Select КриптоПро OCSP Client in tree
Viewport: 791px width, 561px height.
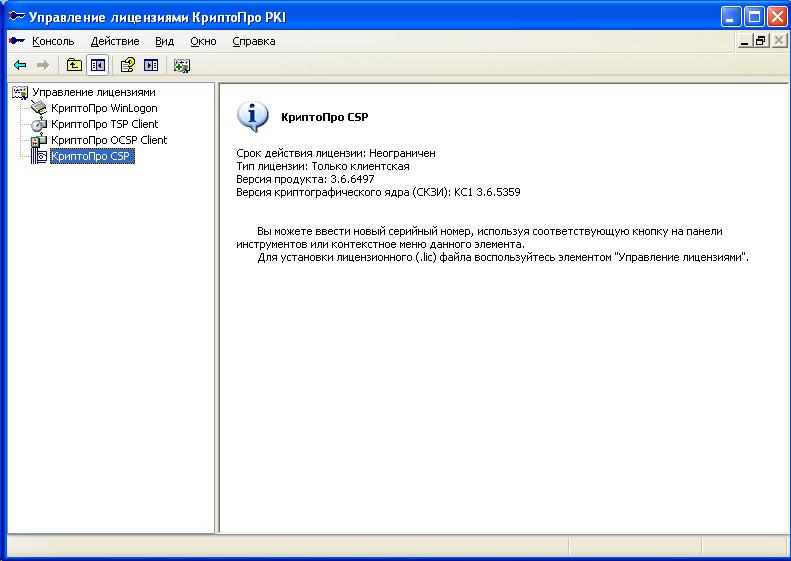point(109,140)
